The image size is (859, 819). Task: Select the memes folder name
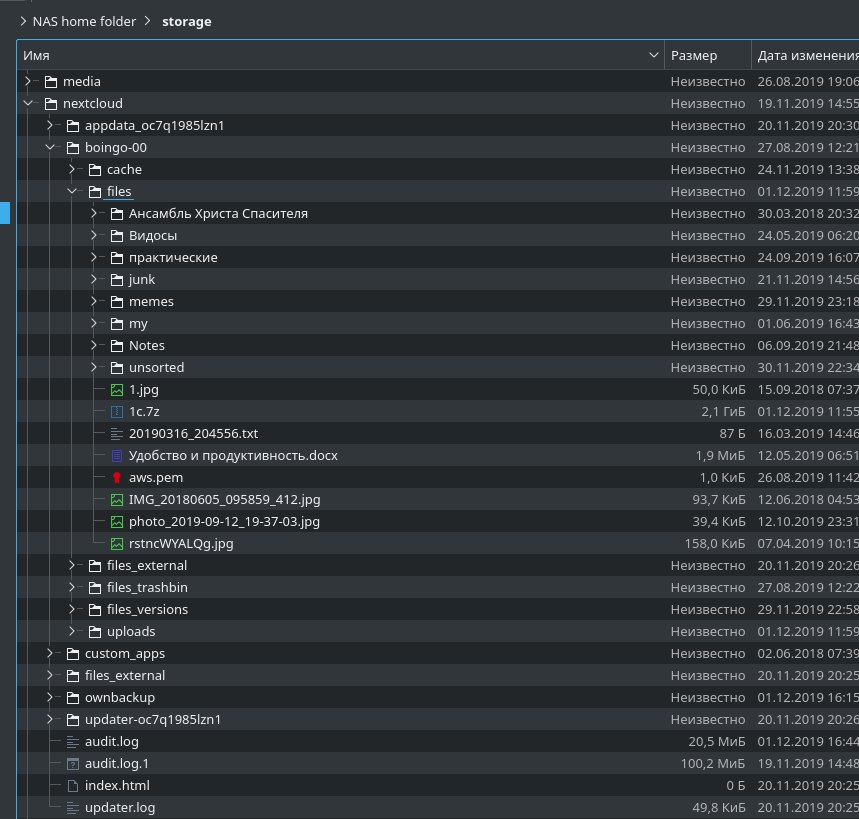pyautogui.click(x=151, y=302)
